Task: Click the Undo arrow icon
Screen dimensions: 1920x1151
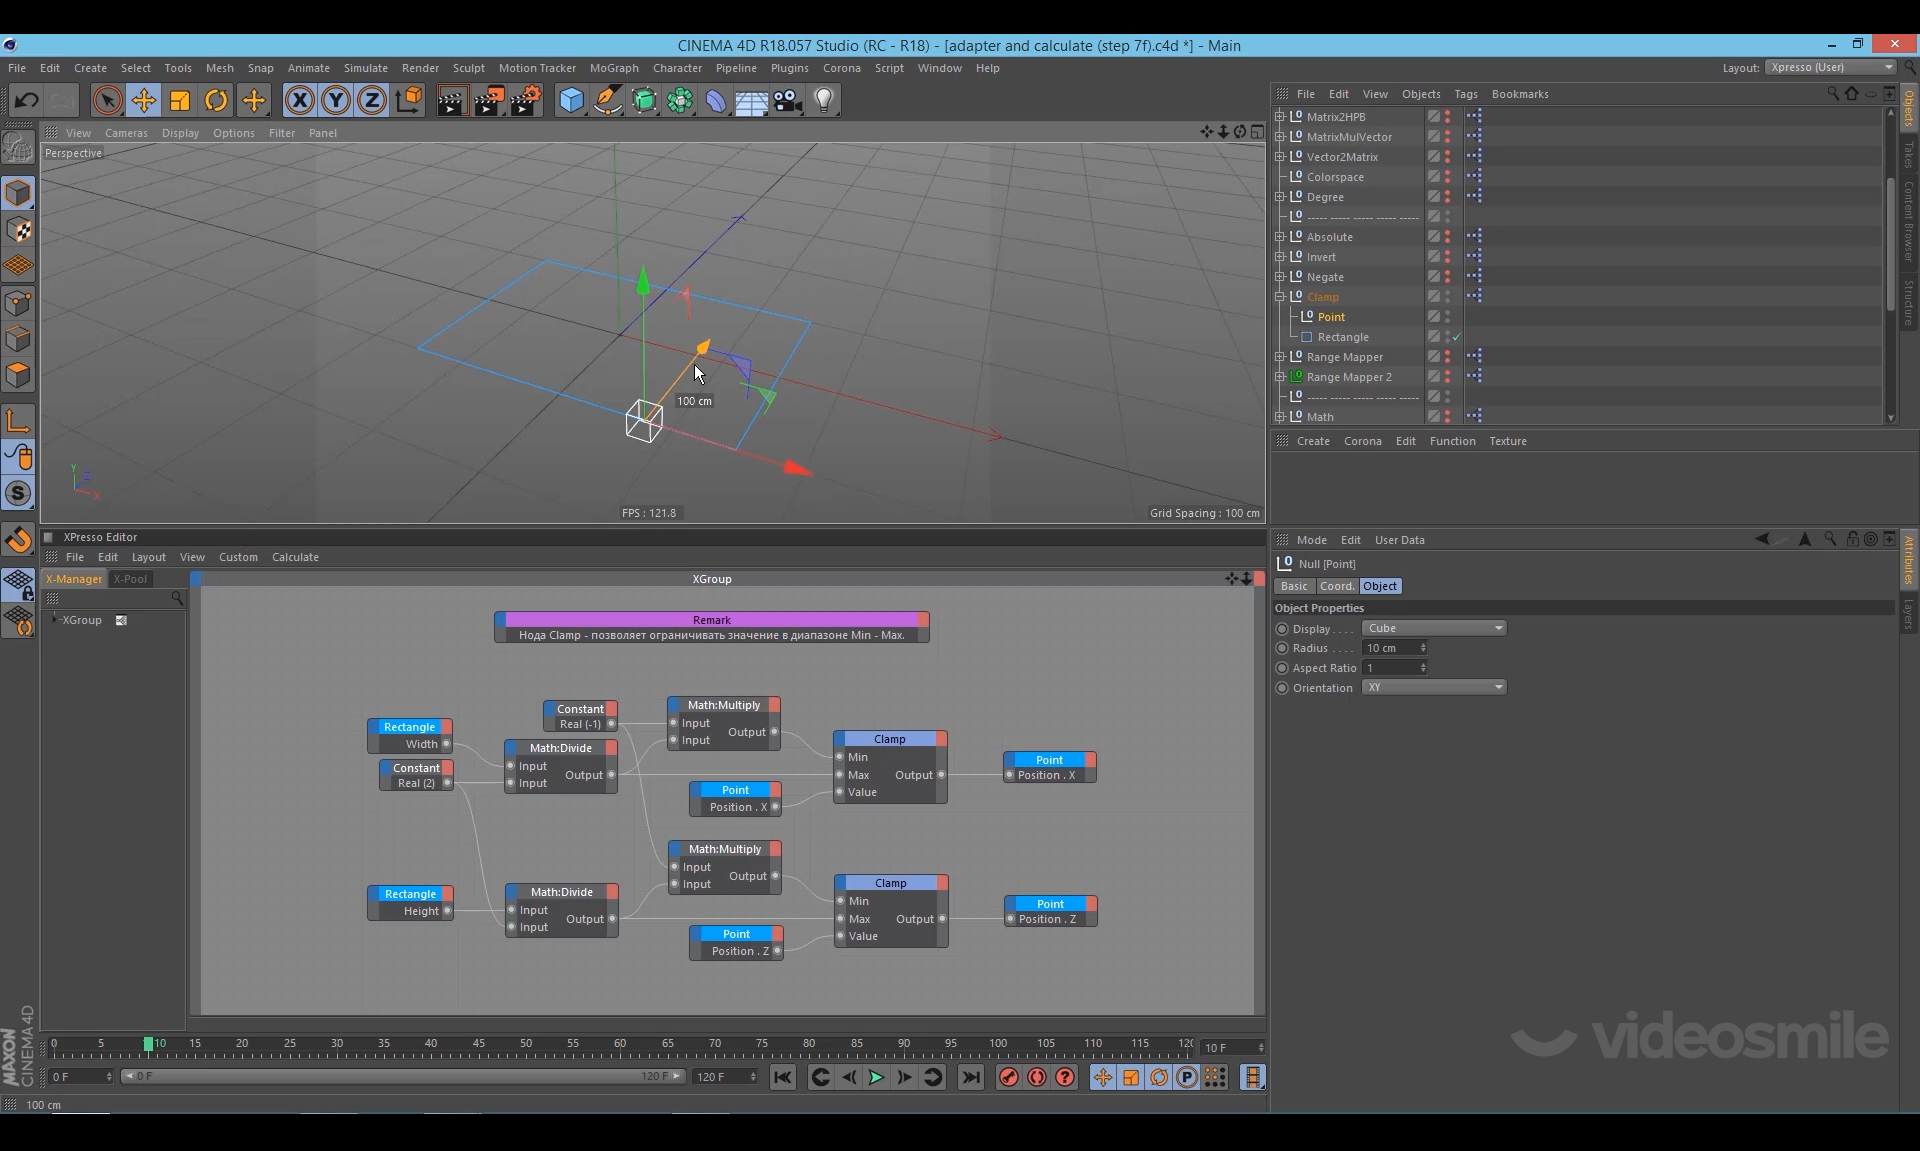Action: (27, 100)
